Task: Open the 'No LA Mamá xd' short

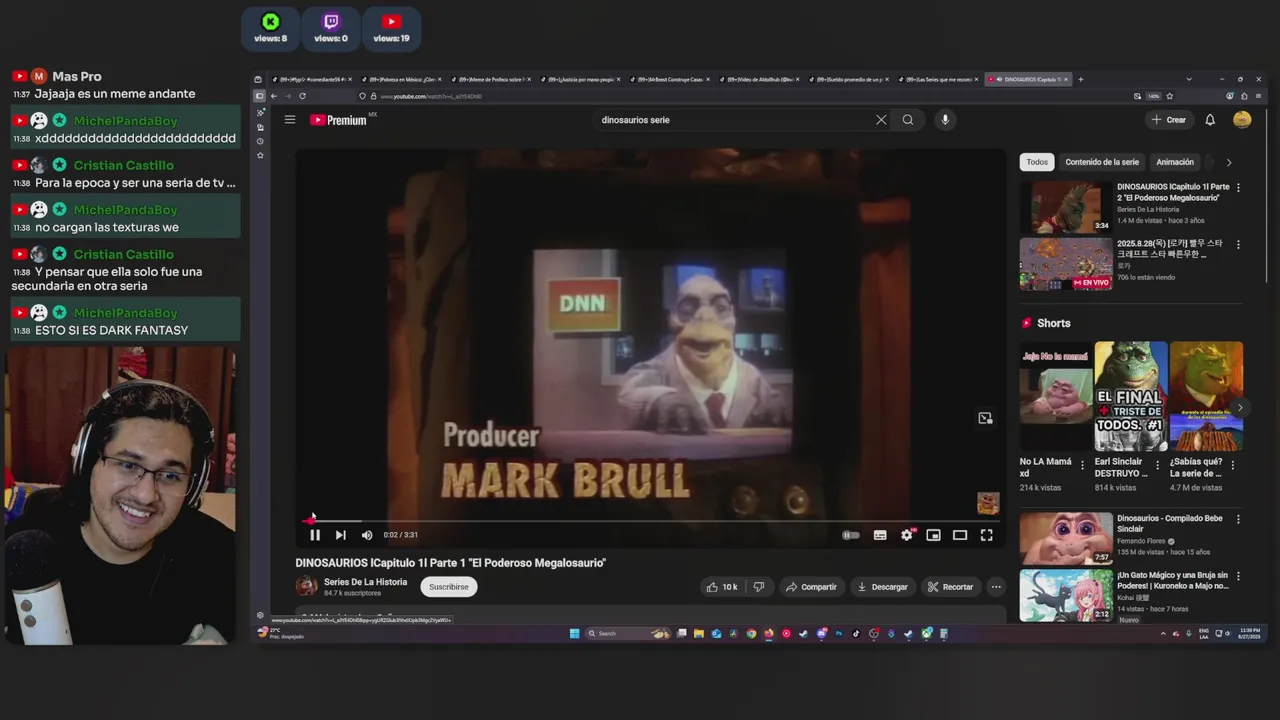Action: pyautogui.click(x=1056, y=396)
